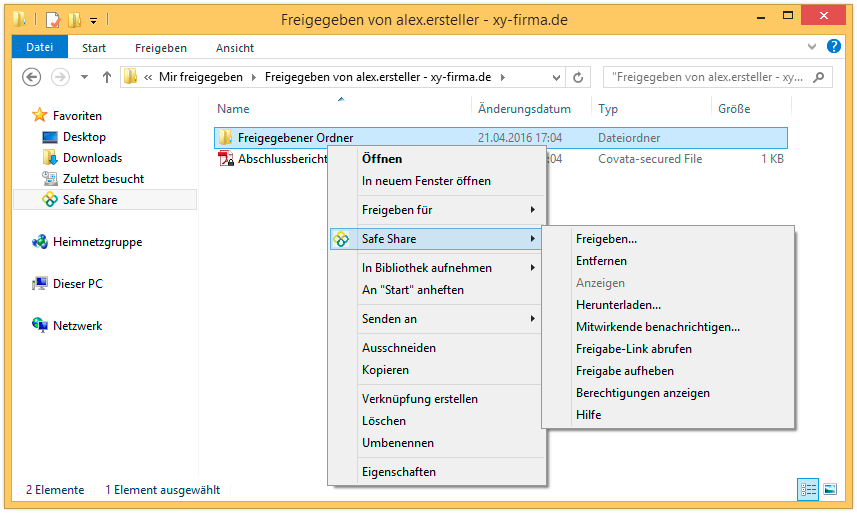Go up one folder level
857x513 pixels.
coord(107,77)
